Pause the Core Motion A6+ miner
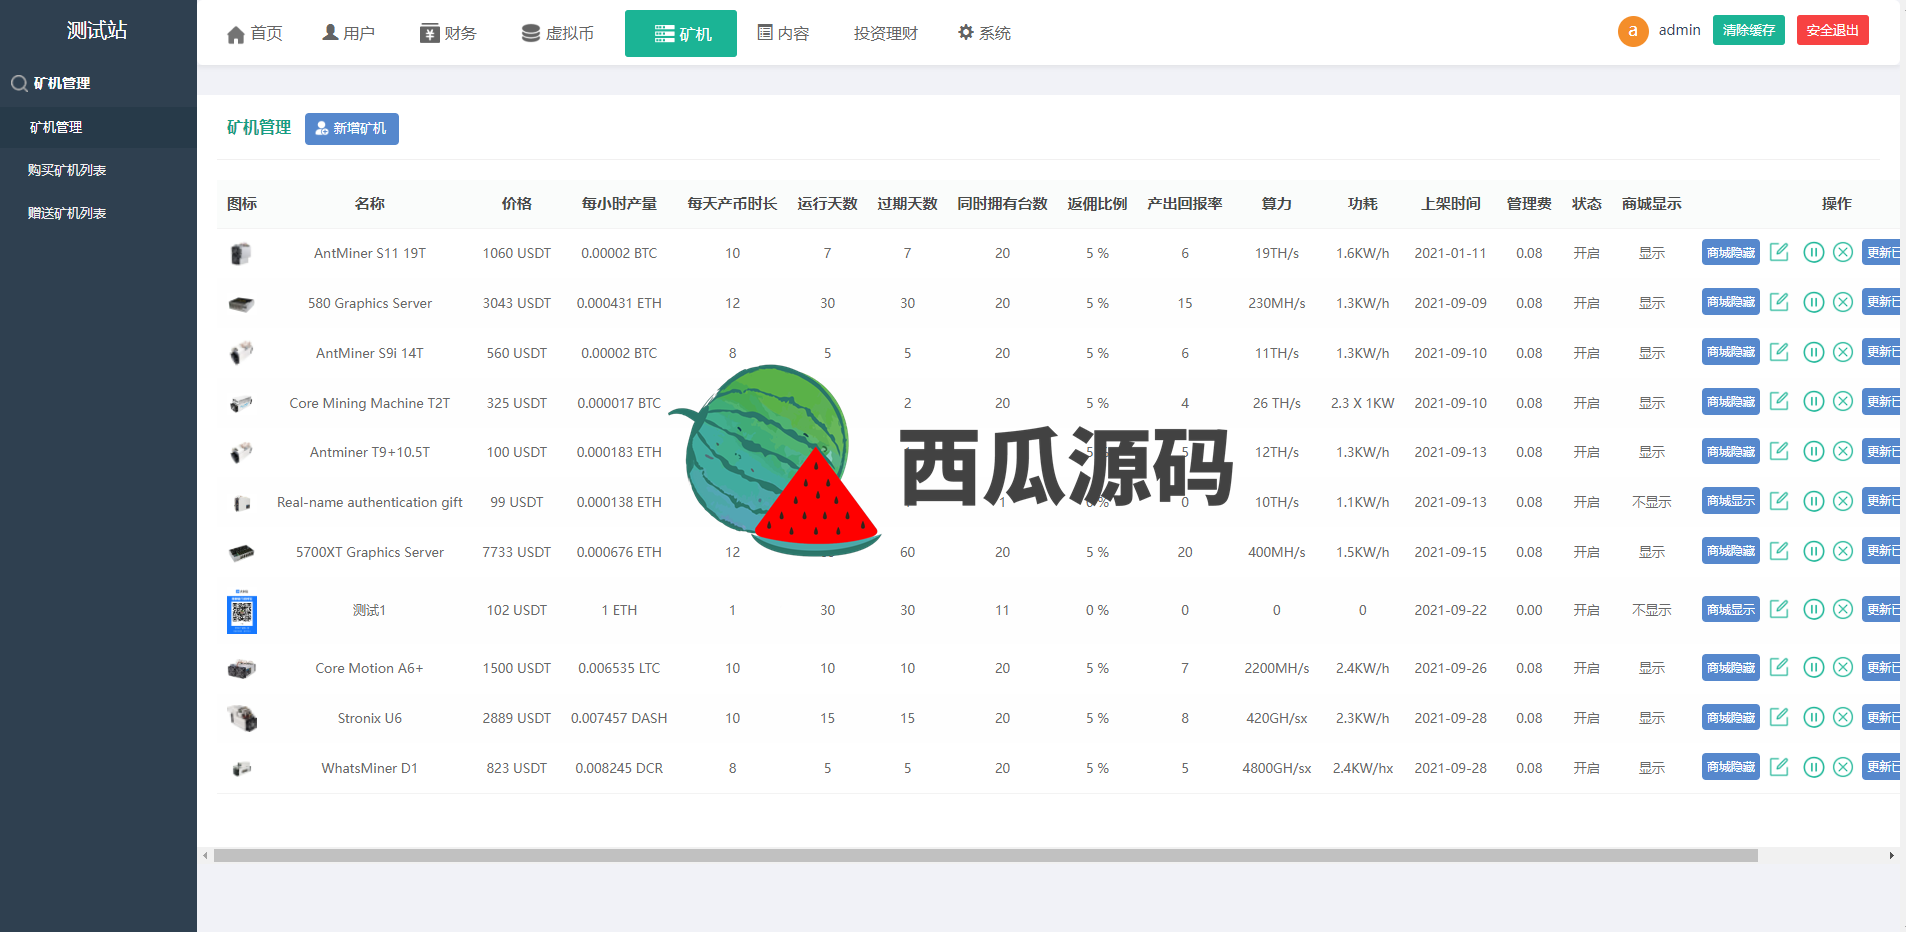 pos(1814,667)
